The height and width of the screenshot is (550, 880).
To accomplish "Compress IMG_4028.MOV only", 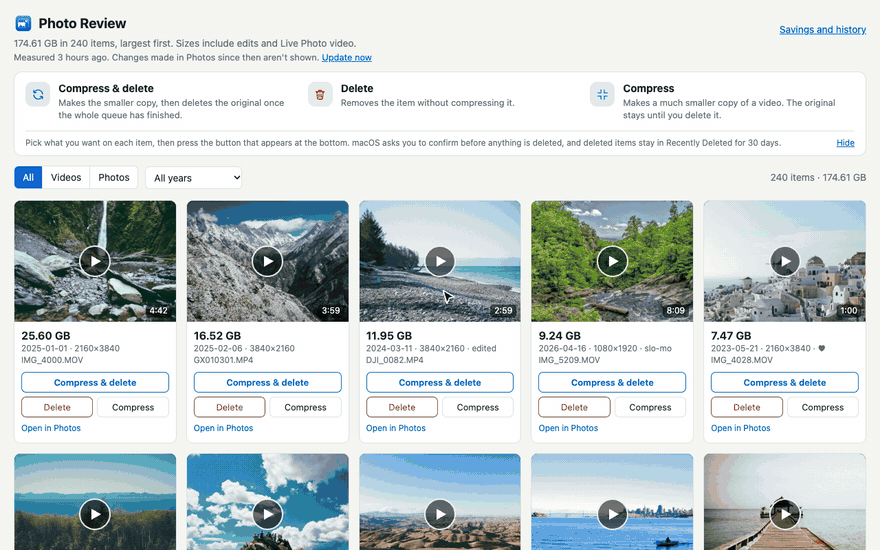I will [823, 407].
